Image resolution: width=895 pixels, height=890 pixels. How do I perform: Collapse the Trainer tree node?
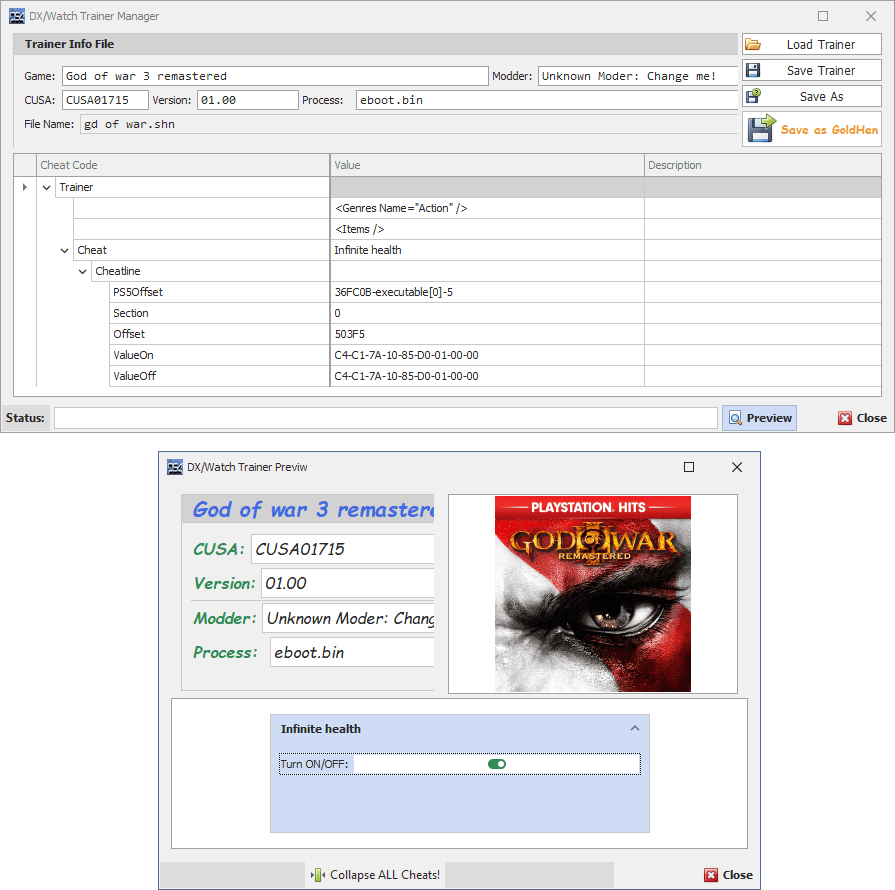47,187
